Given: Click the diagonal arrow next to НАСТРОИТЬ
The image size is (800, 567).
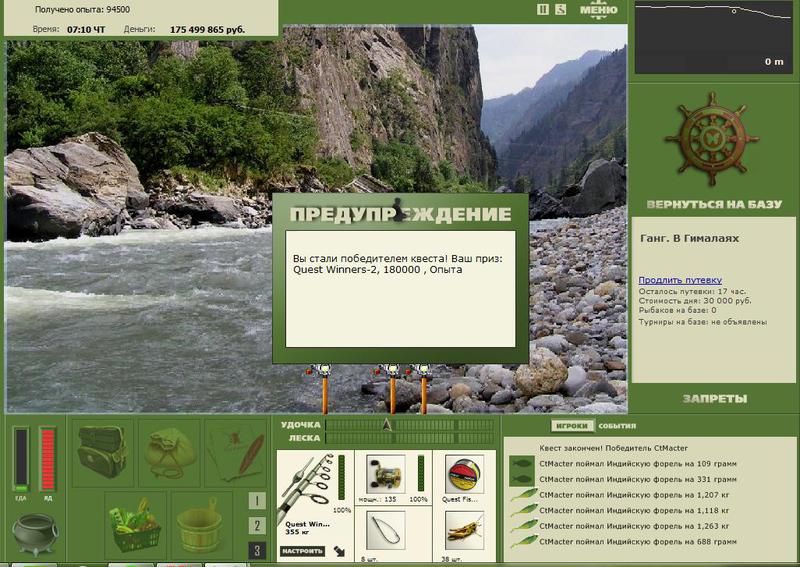Looking at the screenshot, I should coord(339,551).
